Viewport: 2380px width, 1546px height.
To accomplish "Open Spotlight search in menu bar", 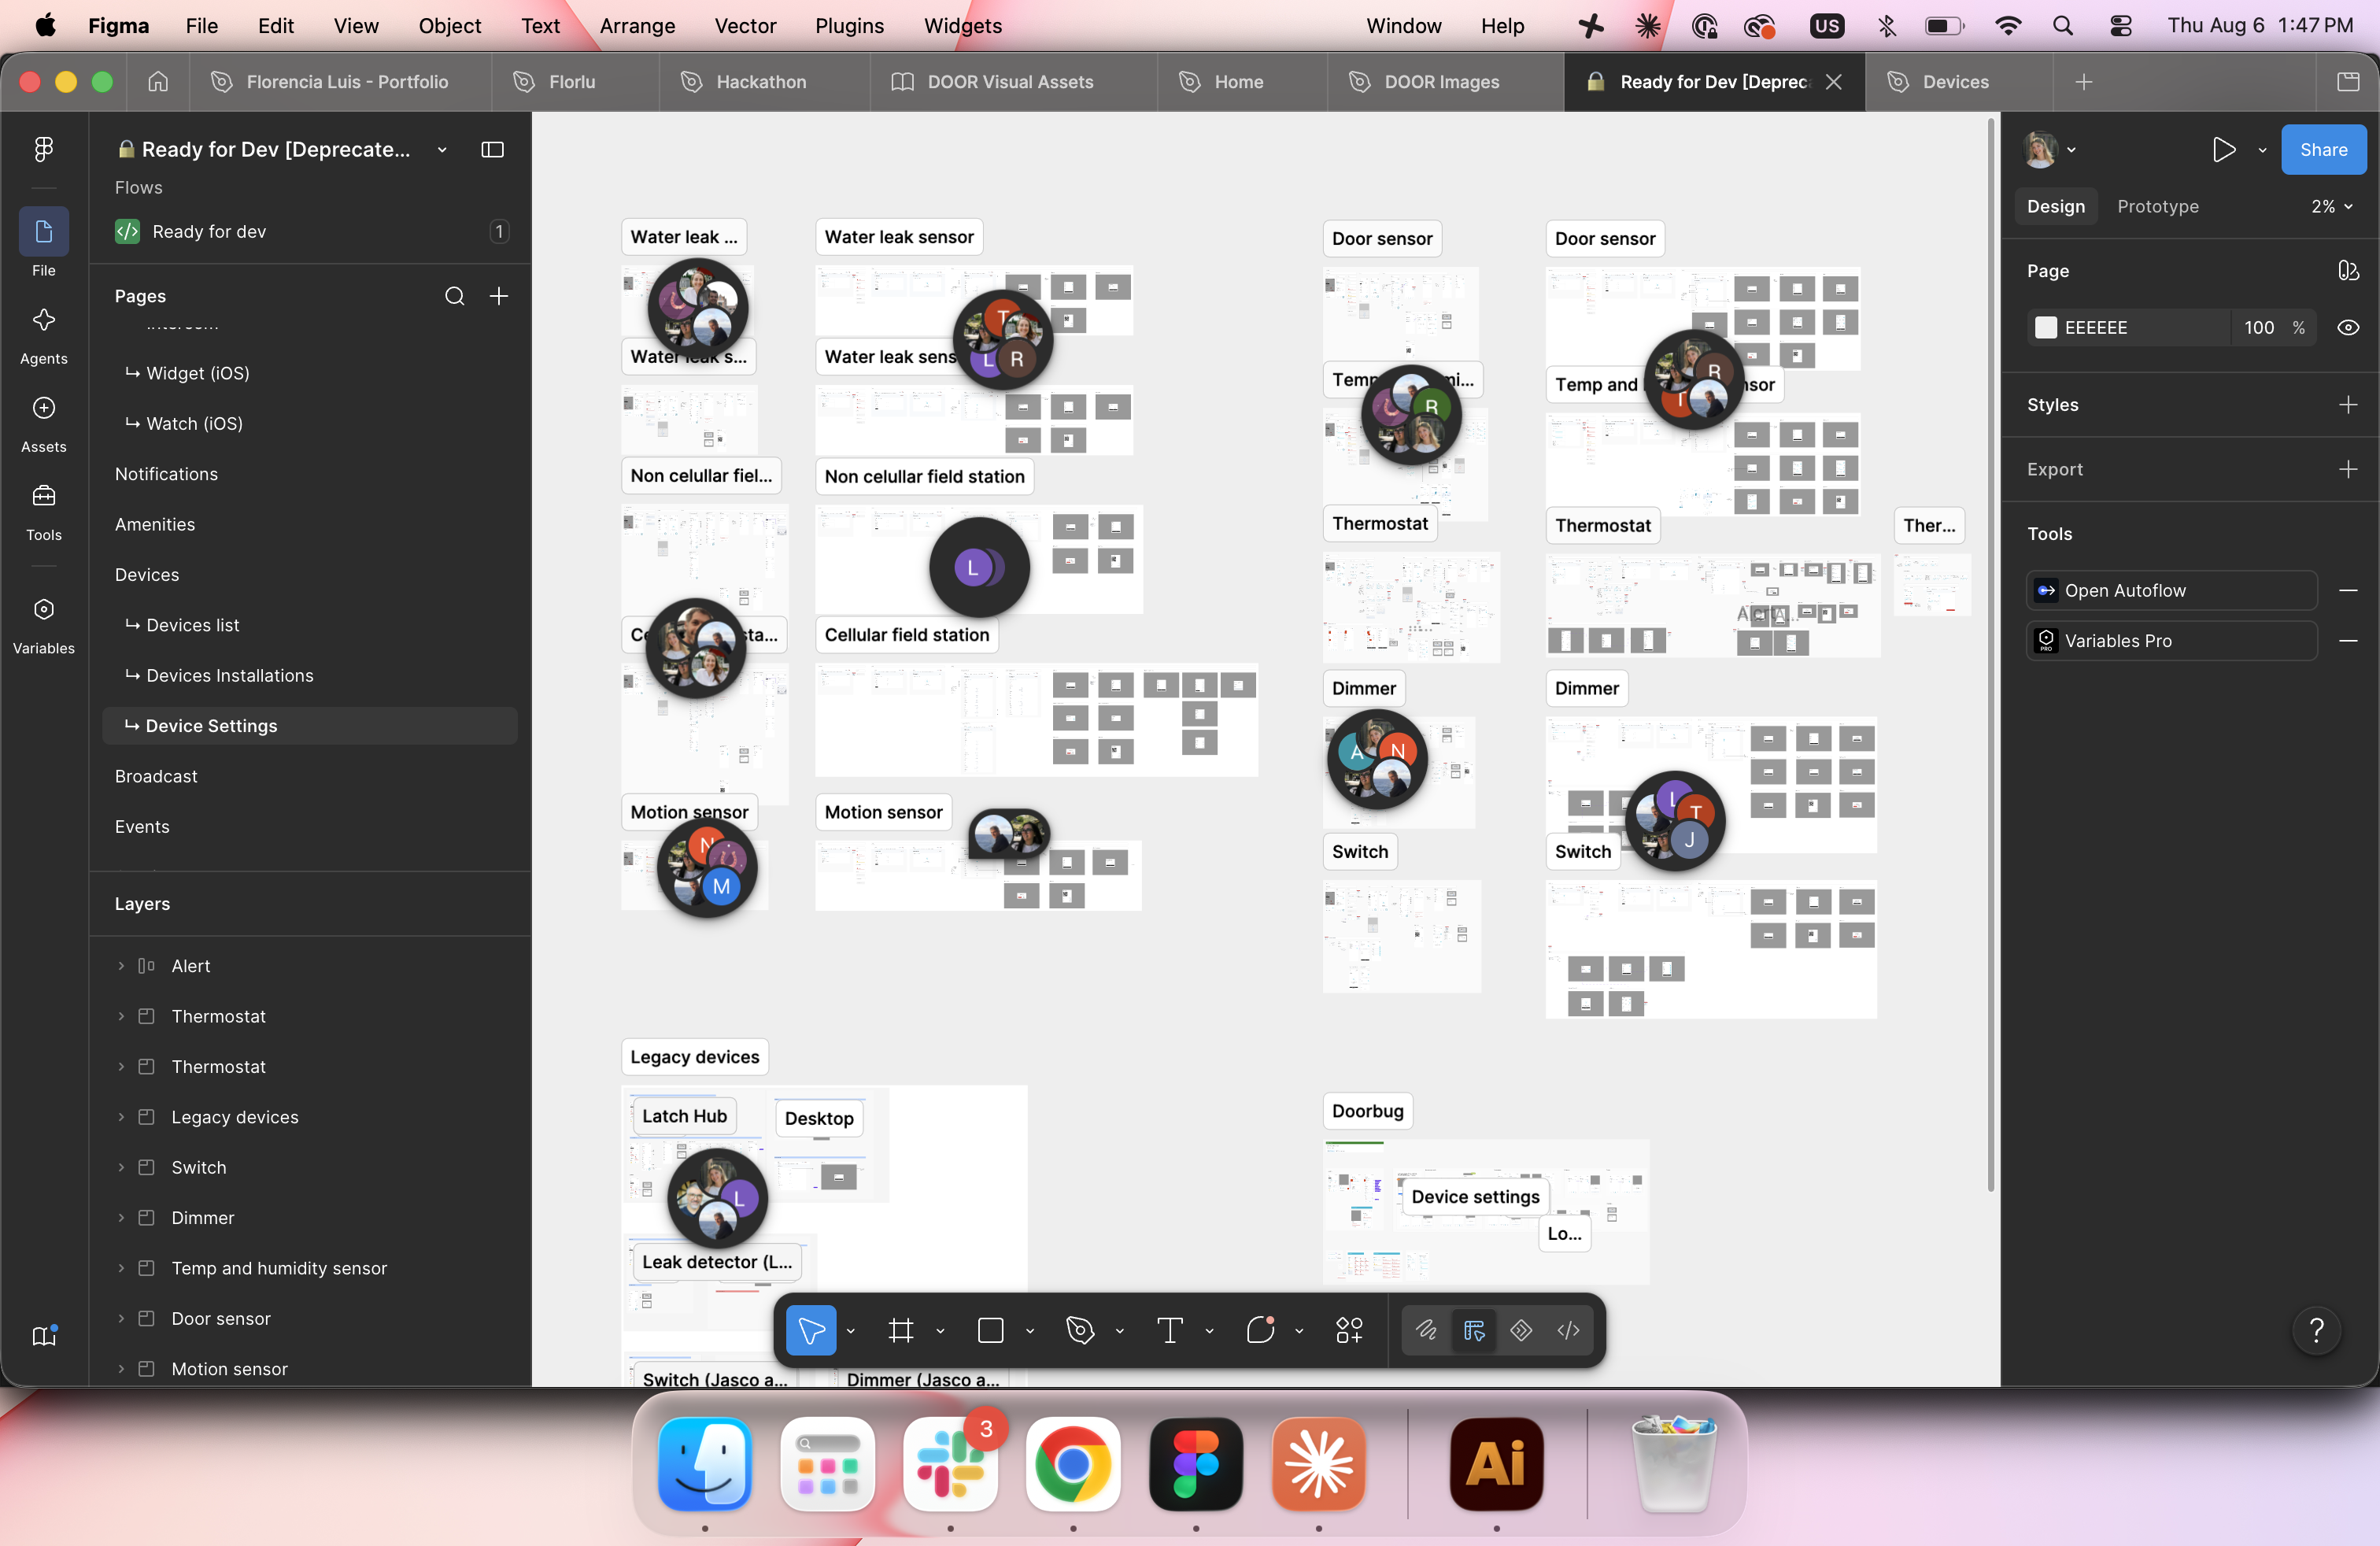I will (2062, 26).
